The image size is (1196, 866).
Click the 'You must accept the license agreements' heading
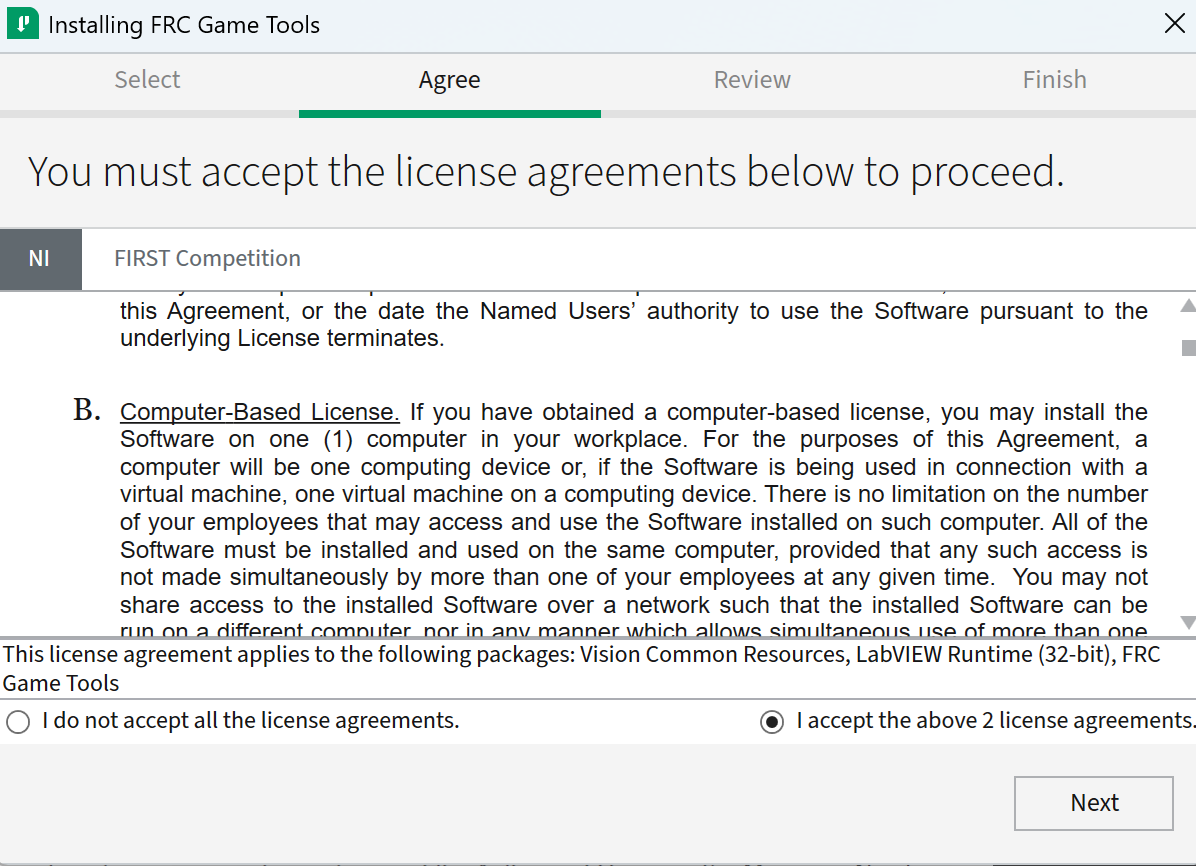[545, 172]
